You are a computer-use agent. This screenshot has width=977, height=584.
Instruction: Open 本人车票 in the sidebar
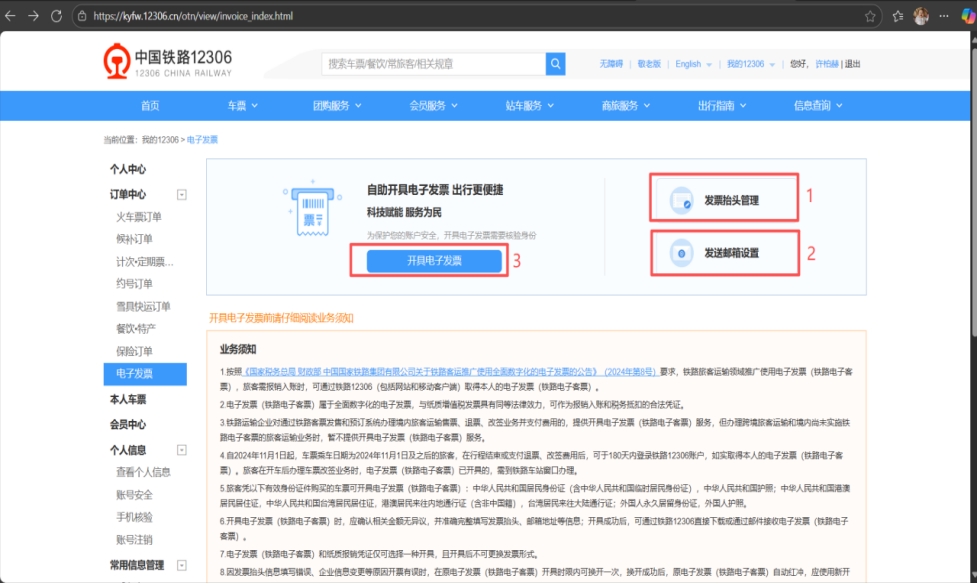pos(128,399)
